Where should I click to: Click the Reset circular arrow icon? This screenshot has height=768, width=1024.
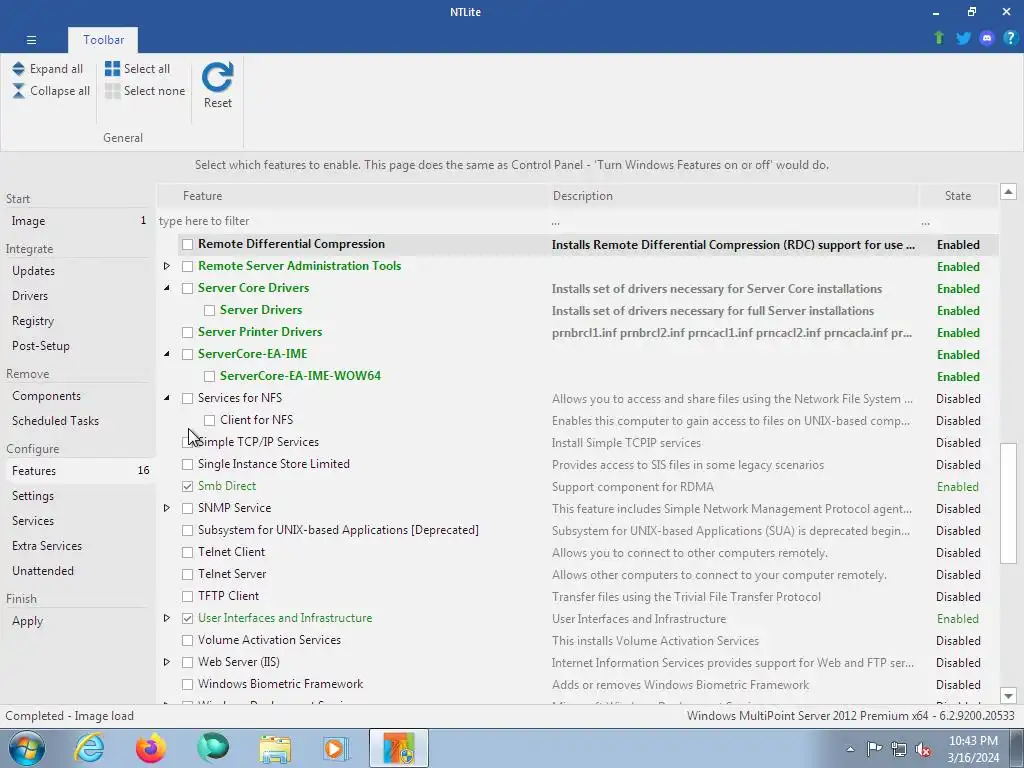pos(217,77)
